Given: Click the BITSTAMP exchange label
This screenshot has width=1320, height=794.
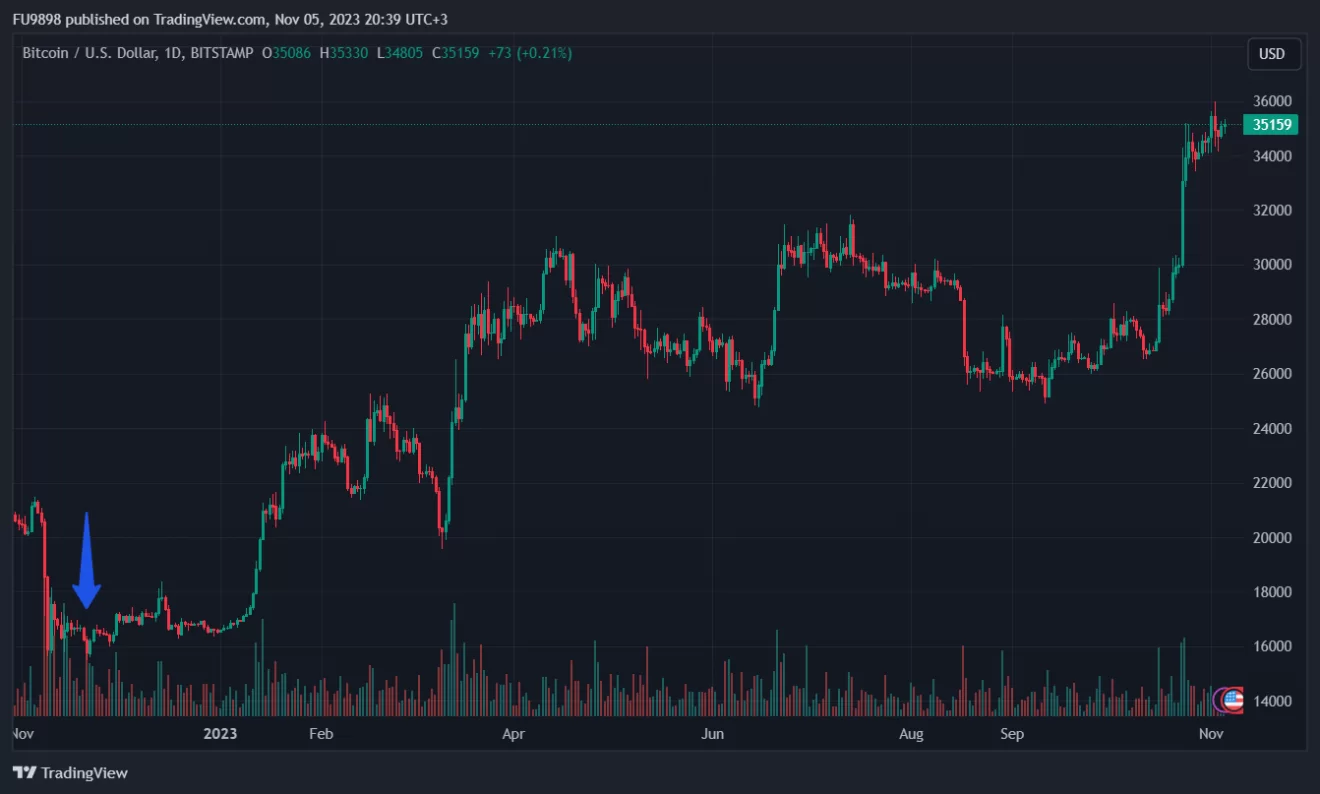Looking at the screenshot, I should tap(220, 53).
